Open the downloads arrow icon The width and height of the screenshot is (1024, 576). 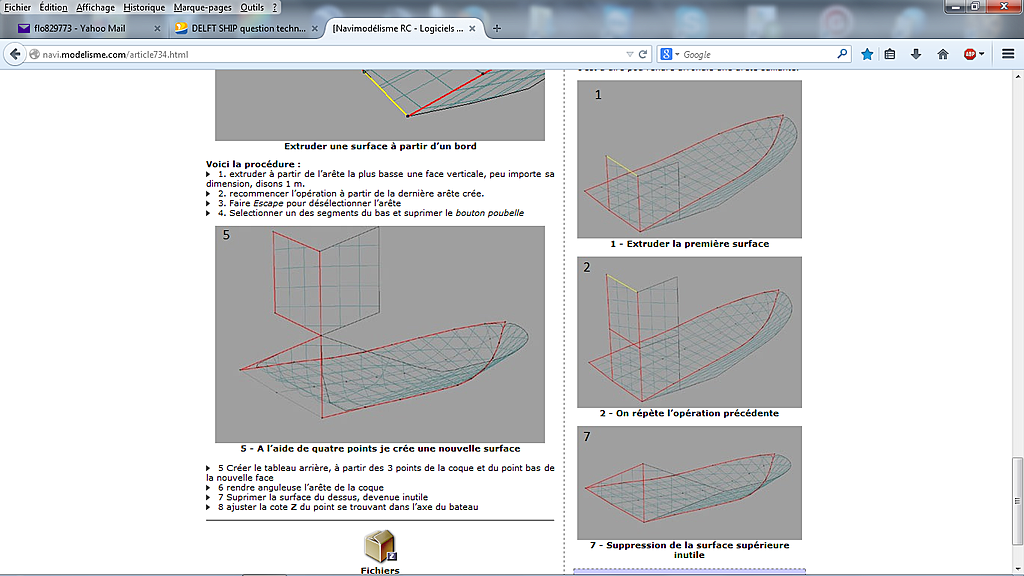coord(915,54)
